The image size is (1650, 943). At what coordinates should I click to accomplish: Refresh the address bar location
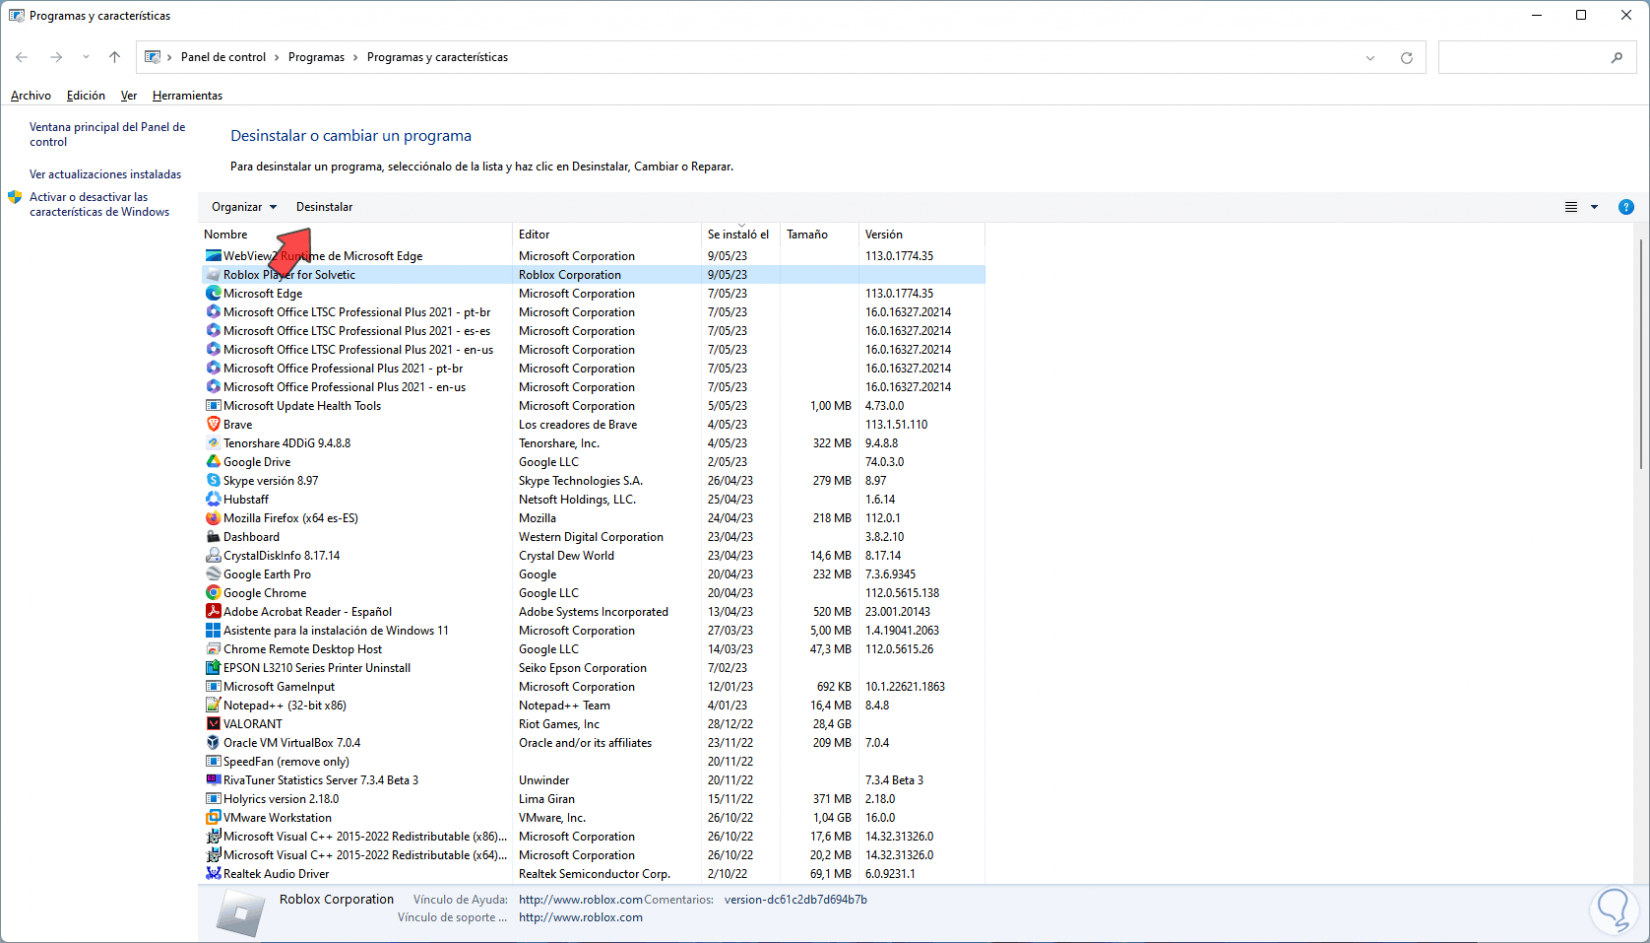[x=1406, y=58]
